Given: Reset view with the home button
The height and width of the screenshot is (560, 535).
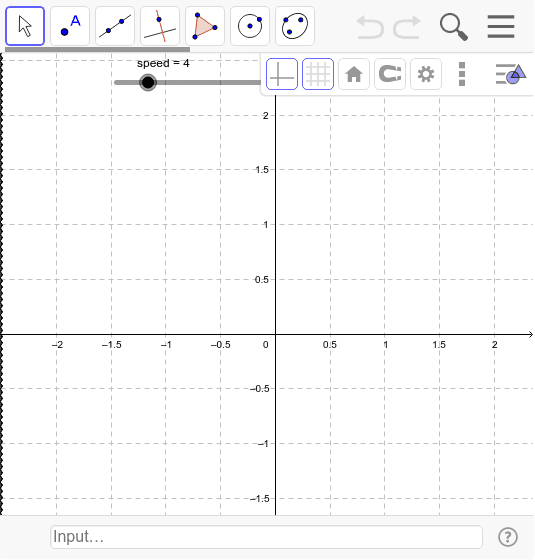Looking at the screenshot, I should pyautogui.click(x=354, y=74).
